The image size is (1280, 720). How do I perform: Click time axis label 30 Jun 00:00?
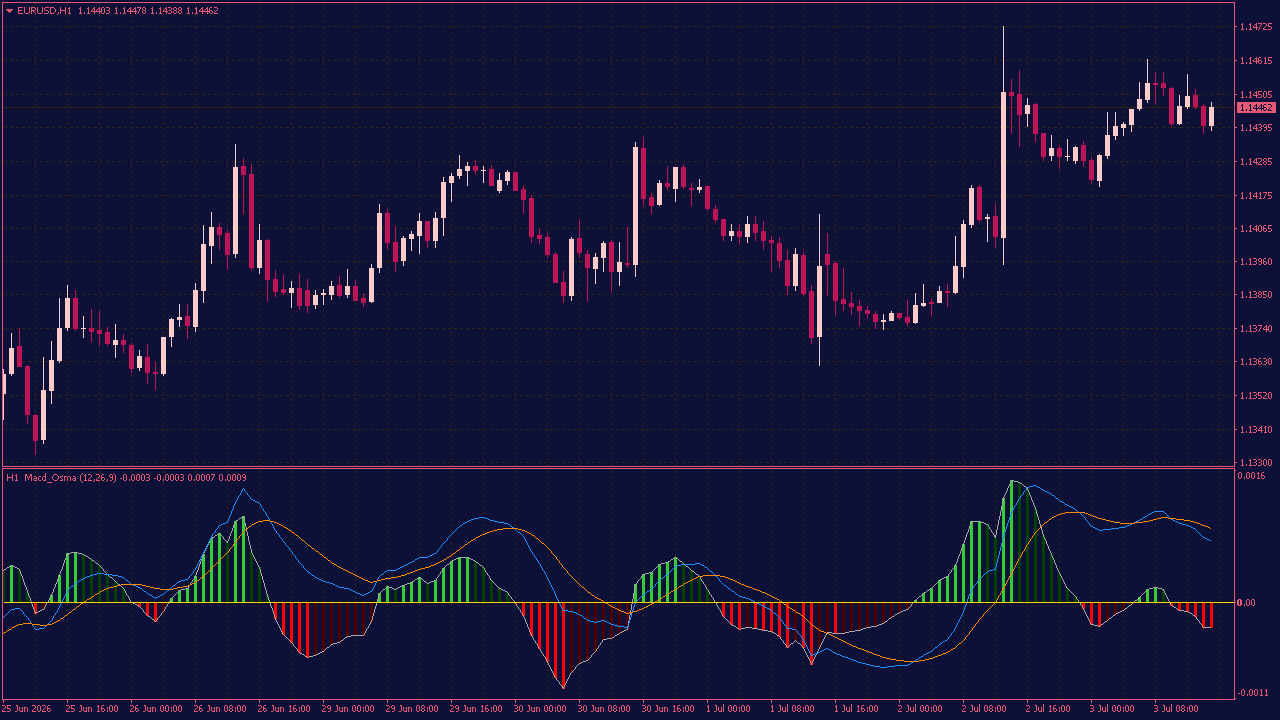(x=540, y=709)
